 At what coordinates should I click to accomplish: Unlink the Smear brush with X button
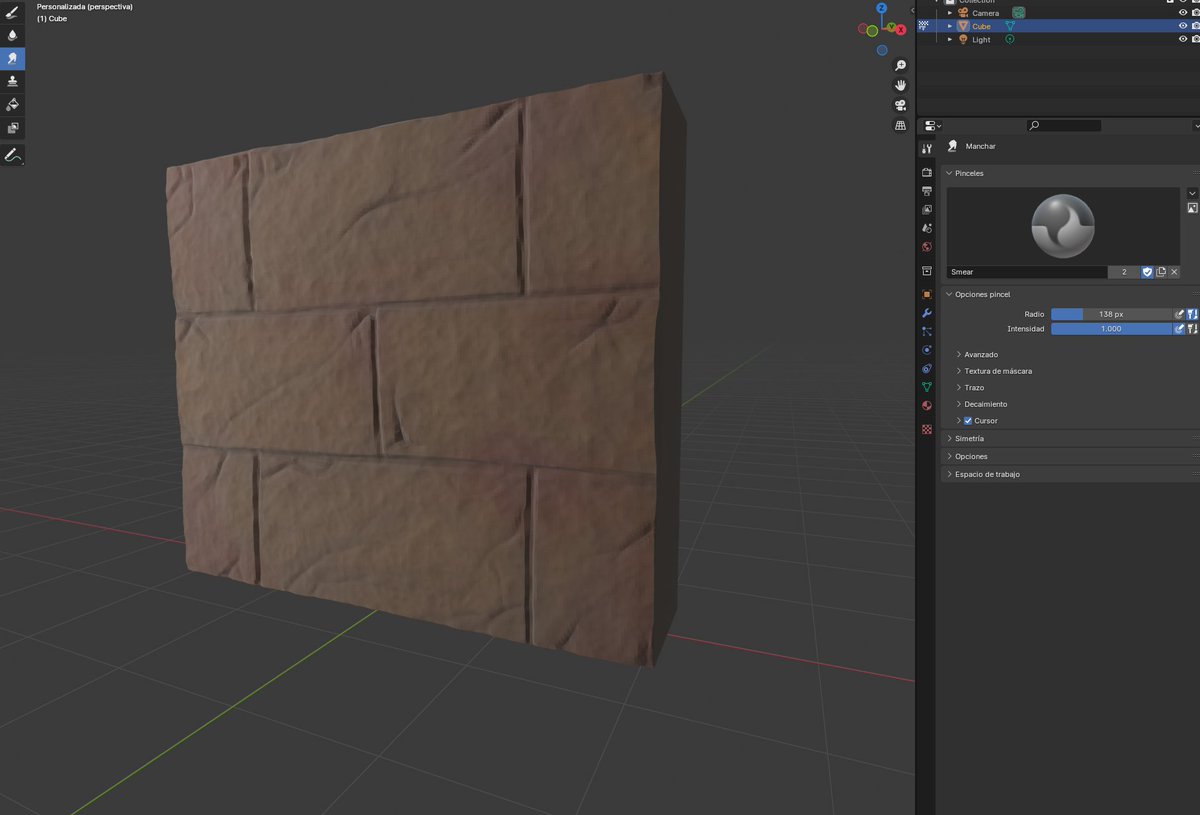(1174, 272)
